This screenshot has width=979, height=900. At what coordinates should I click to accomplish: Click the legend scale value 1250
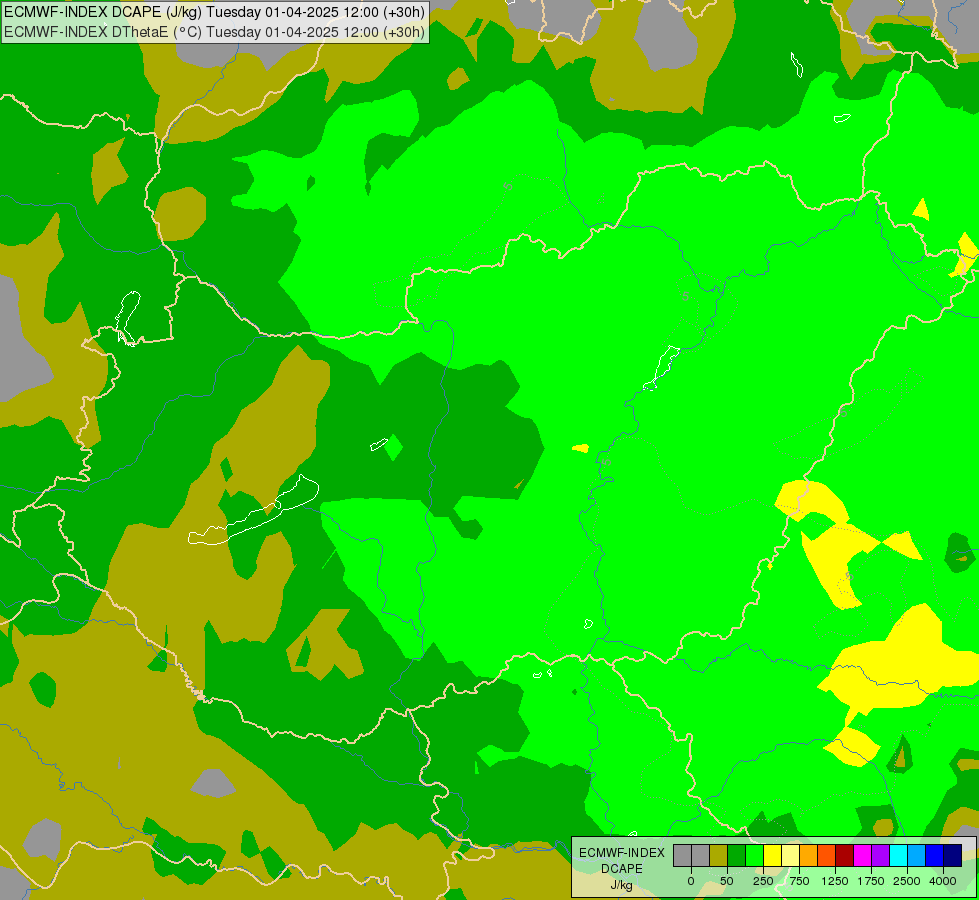(835, 881)
